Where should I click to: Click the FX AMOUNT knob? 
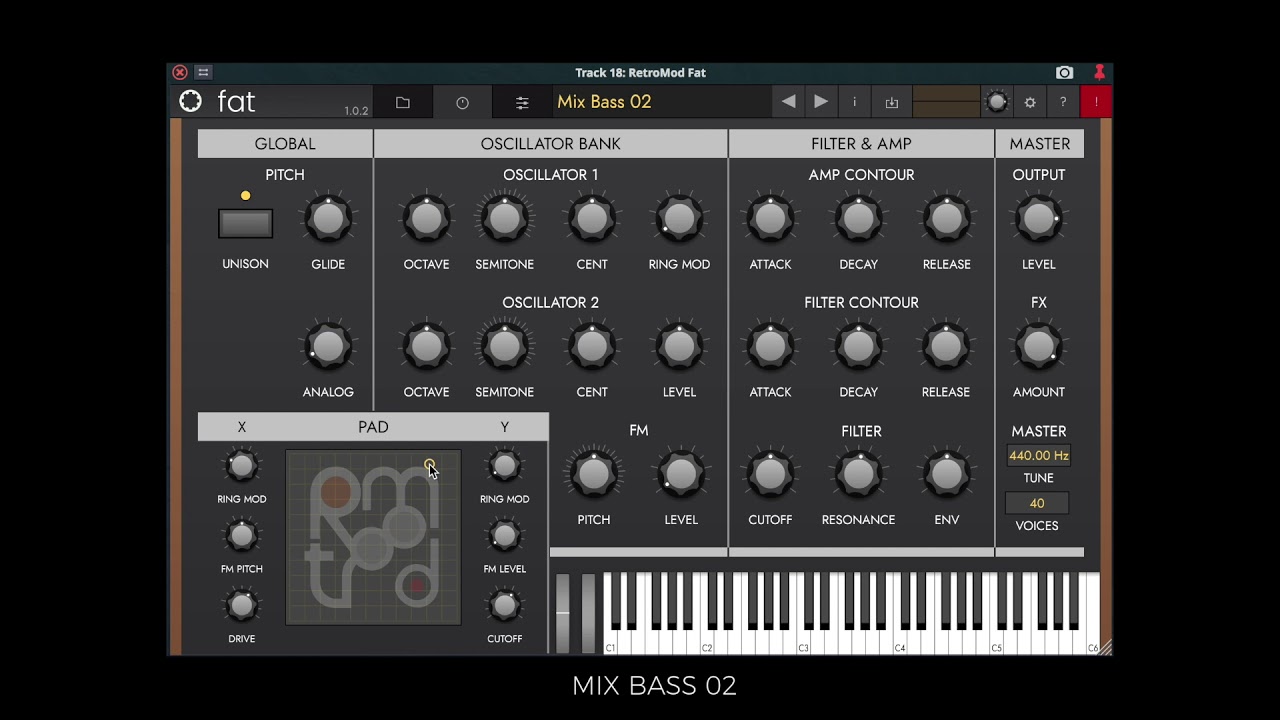coord(1039,346)
